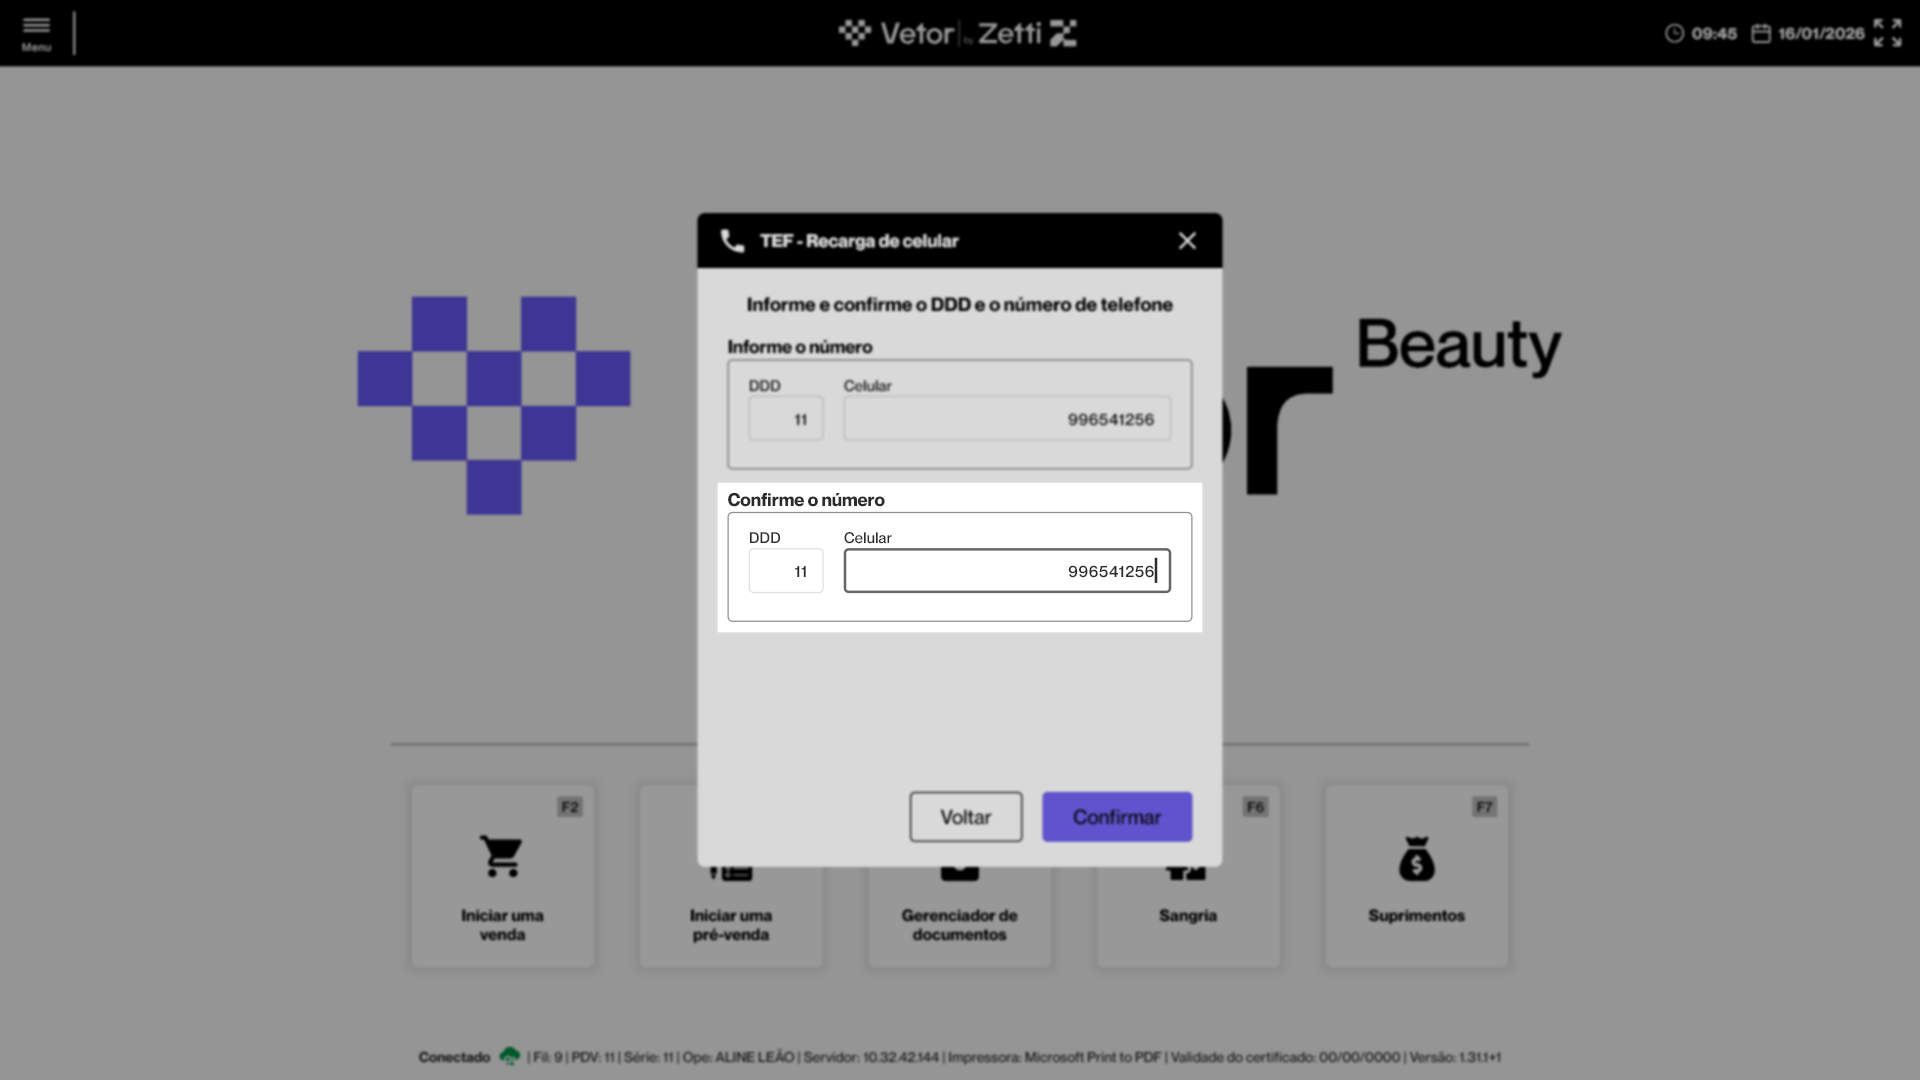1920x1080 pixels.
Task: Focus the confirmation DDD field
Action: (x=786, y=571)
